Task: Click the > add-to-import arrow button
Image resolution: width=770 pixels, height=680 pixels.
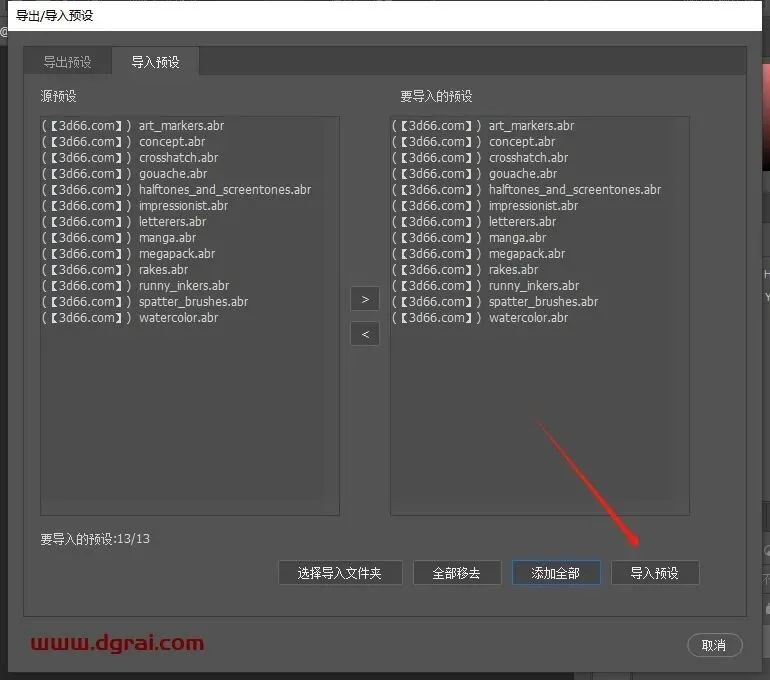Action: coord(365,299)
